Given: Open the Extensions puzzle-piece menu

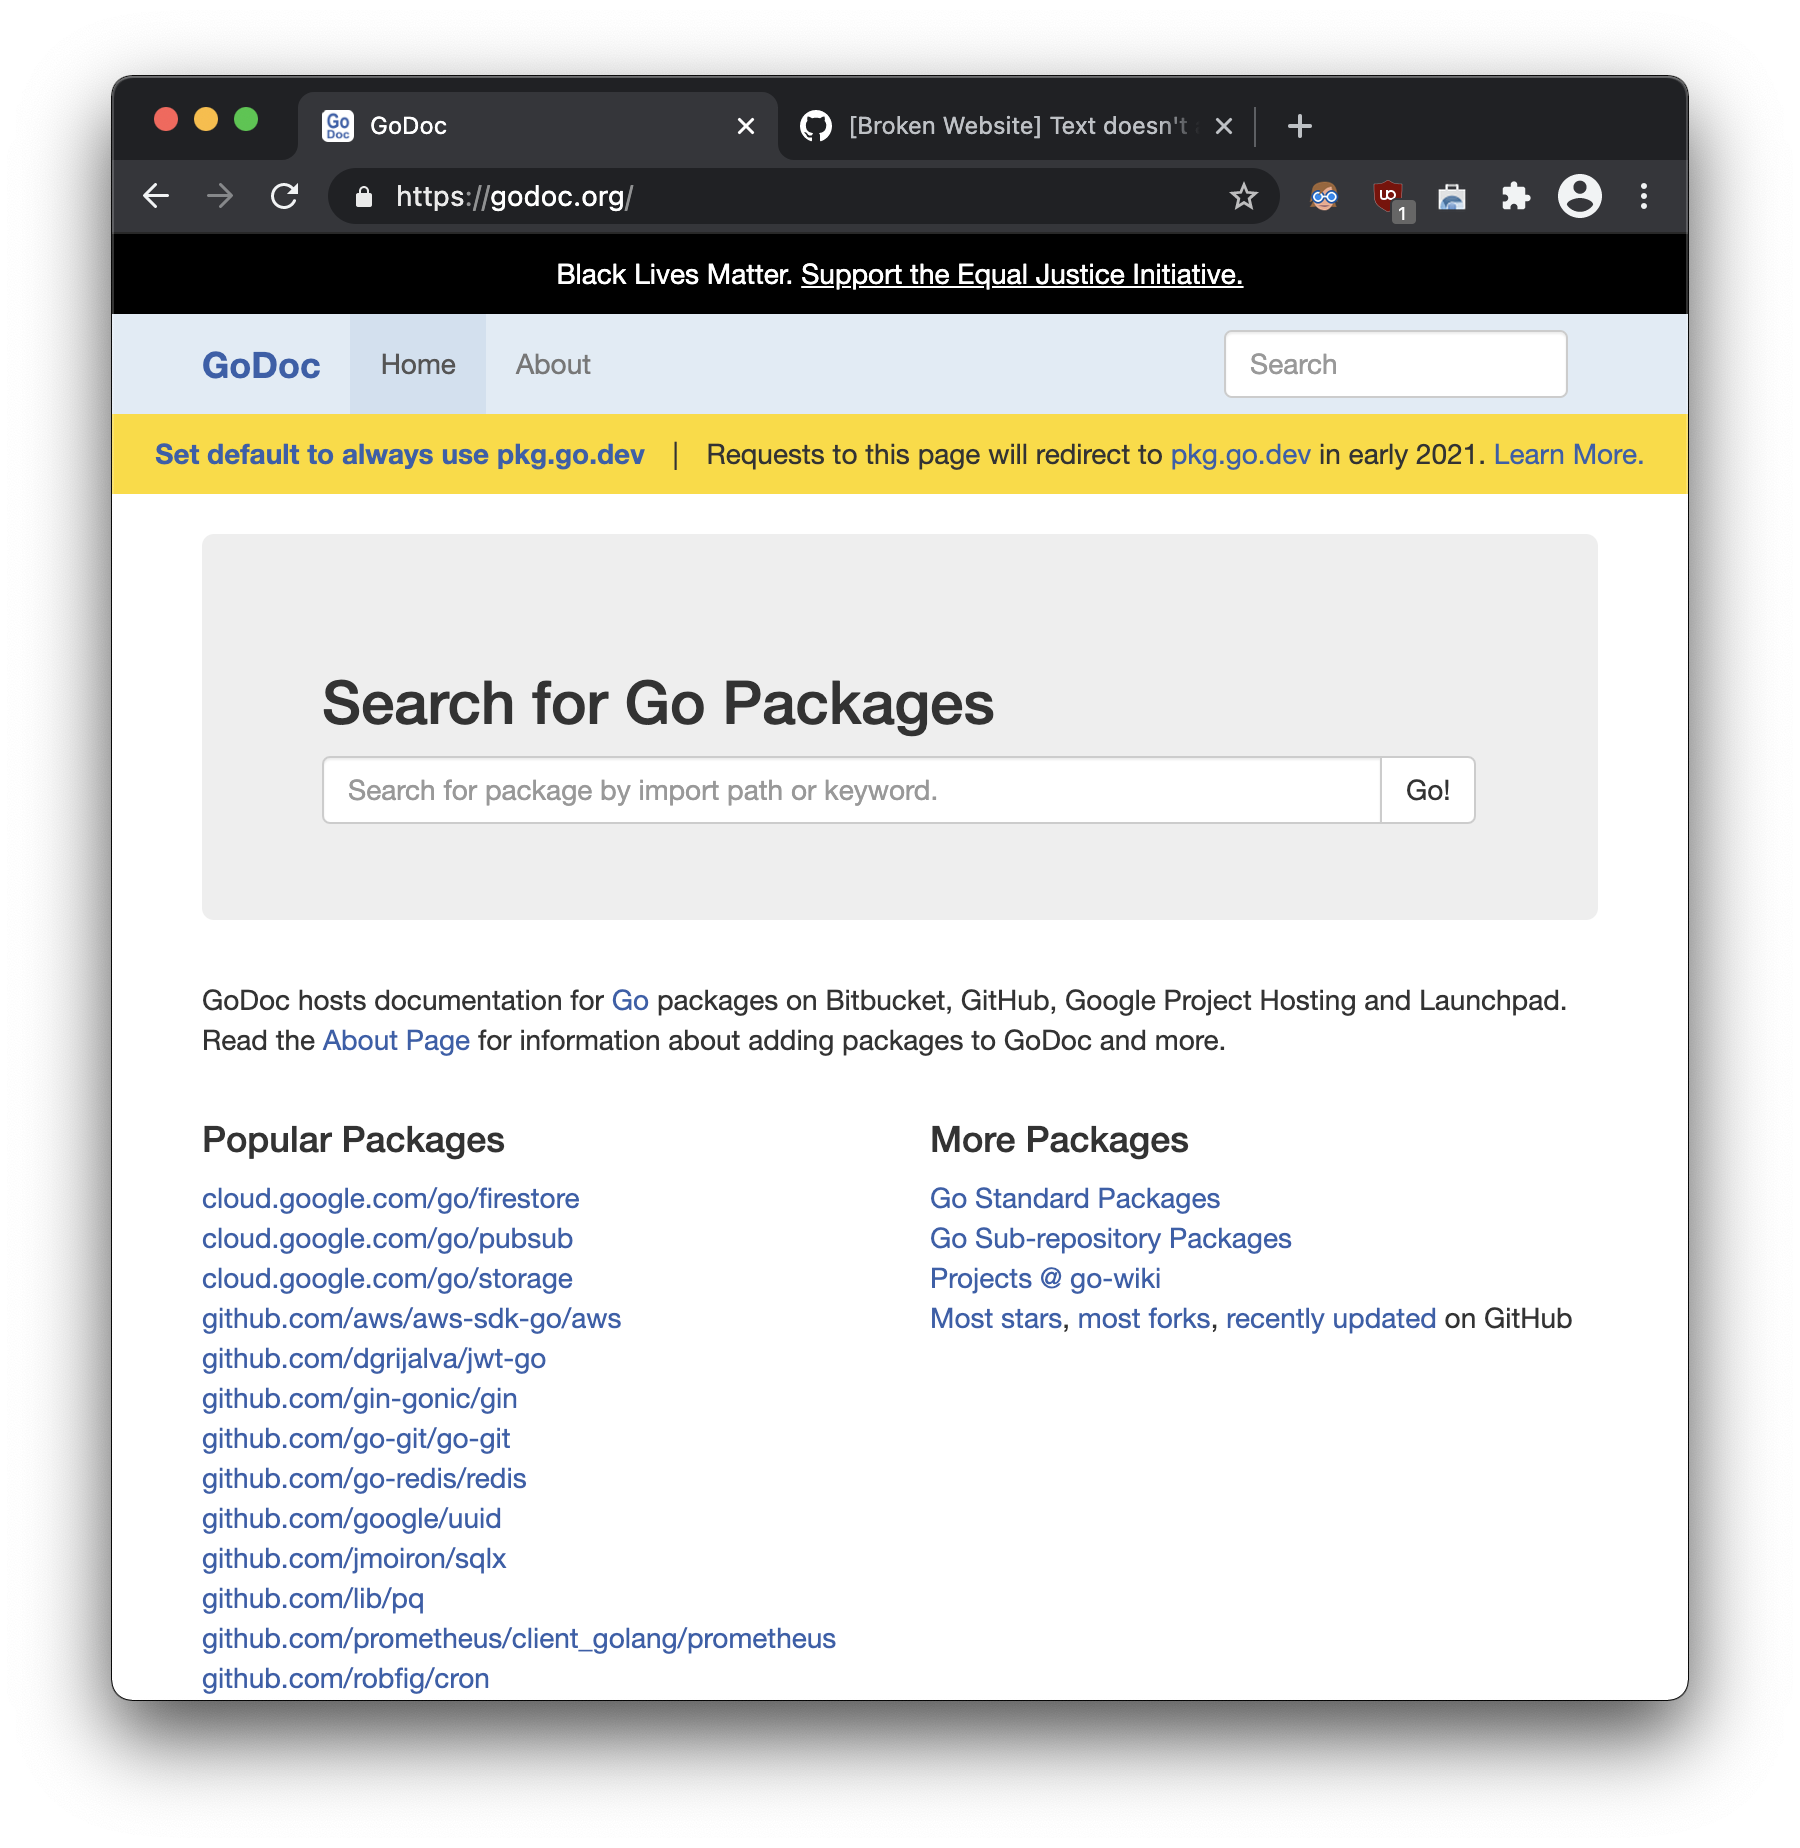Looking at the screenshot, I should [x=1516, y=196].
